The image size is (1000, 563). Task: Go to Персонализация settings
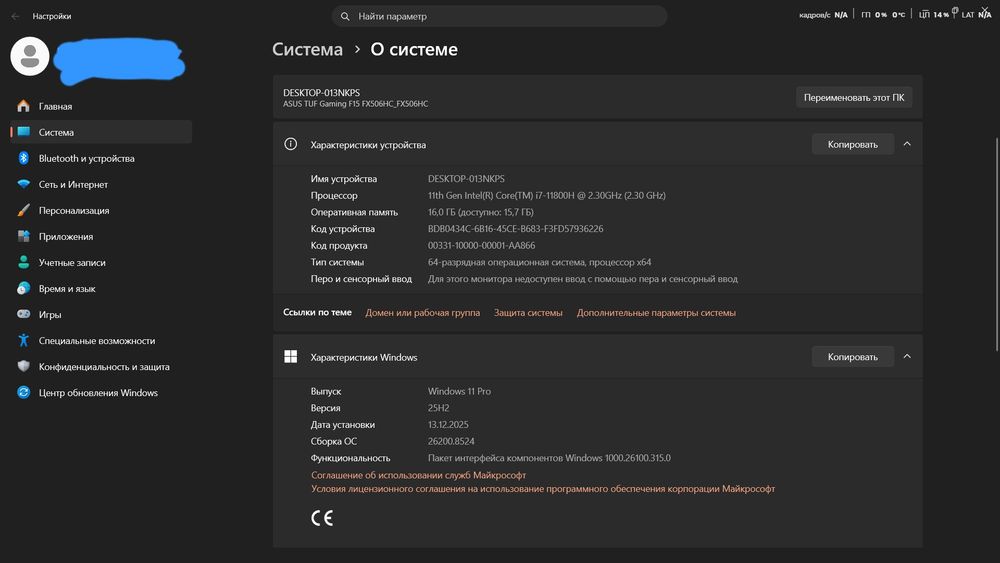(101, 210)
